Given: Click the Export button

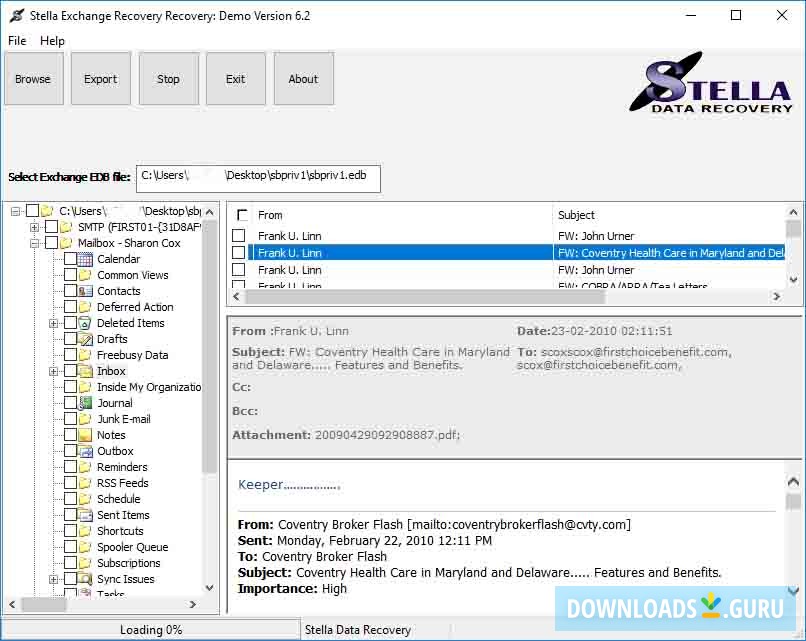Looking at the screenshot, I should [x=100, y=78].
